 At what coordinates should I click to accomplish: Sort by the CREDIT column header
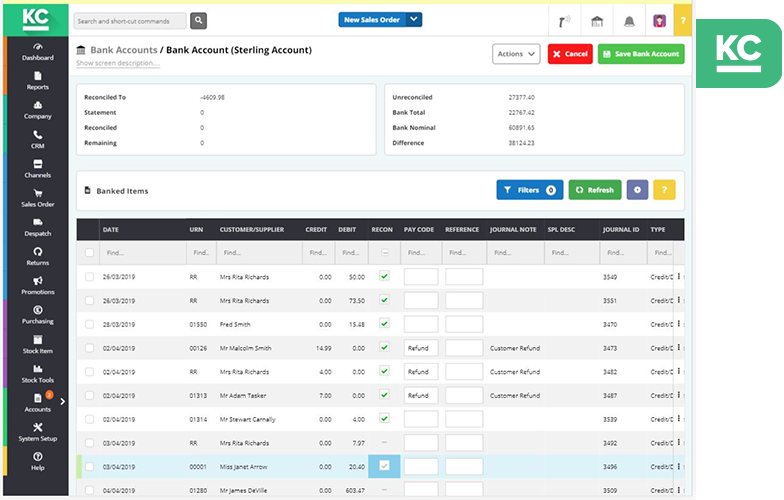316,230
